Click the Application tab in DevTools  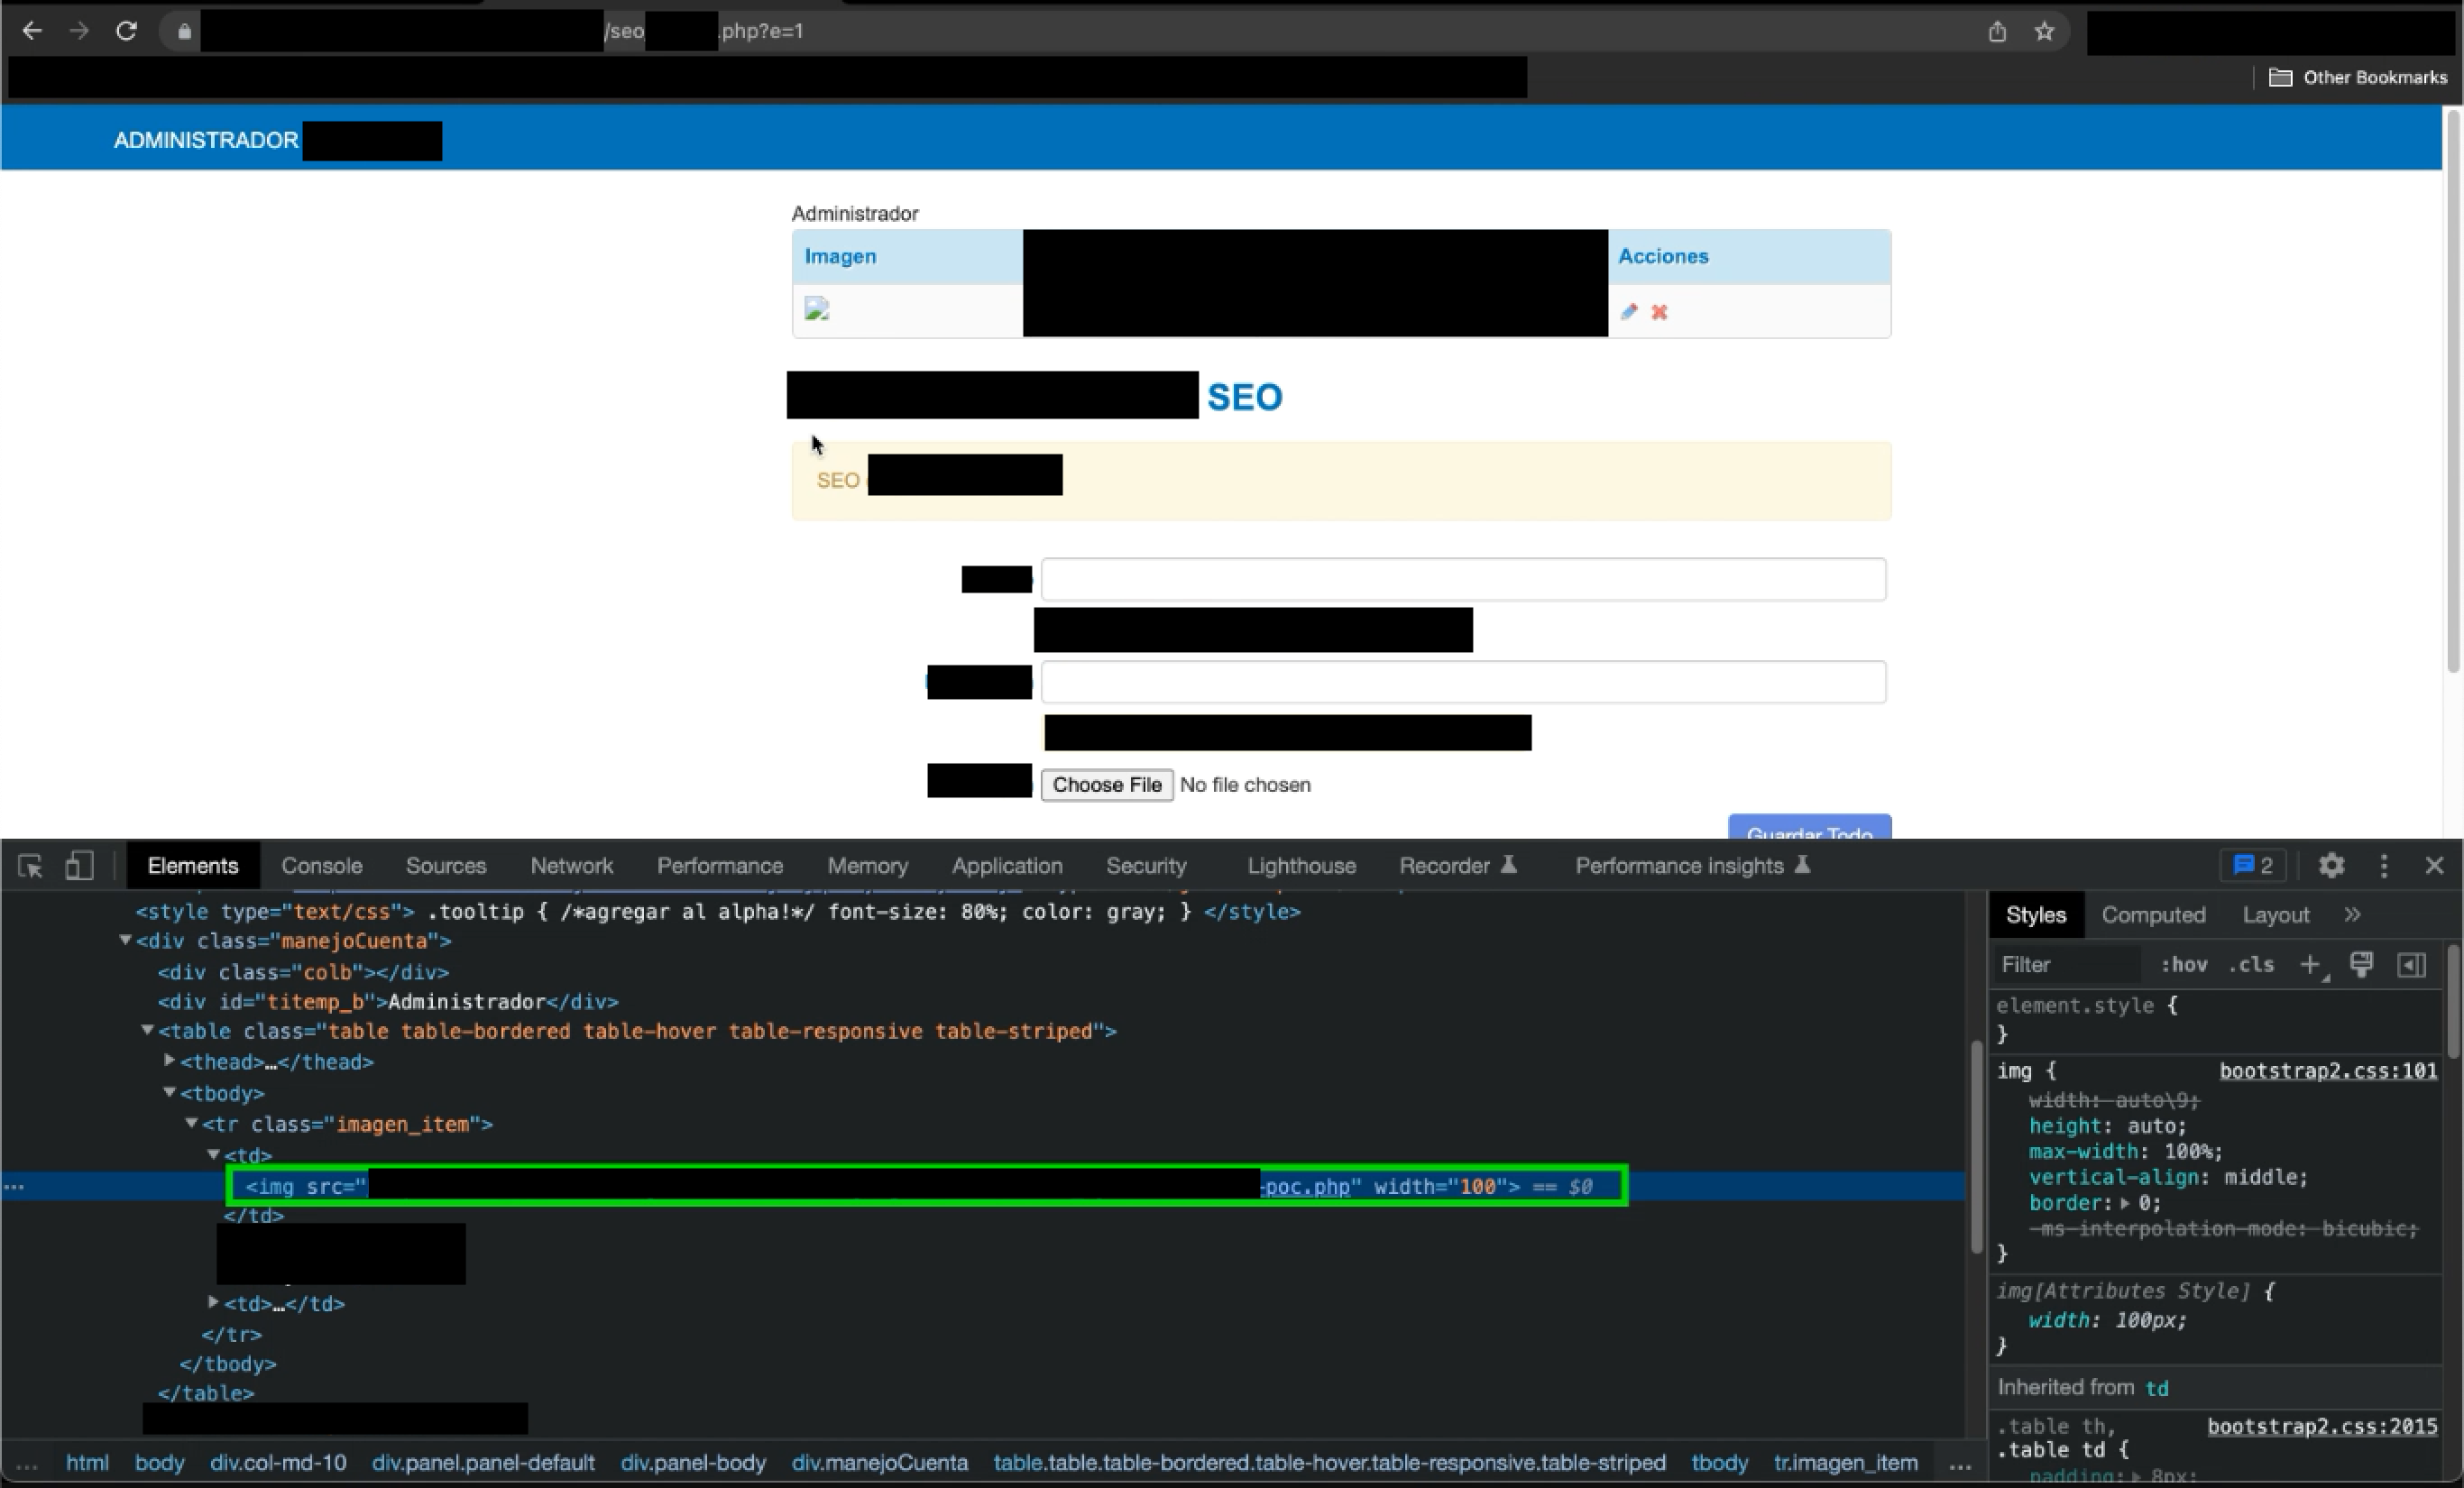(x=1007, y=864)
